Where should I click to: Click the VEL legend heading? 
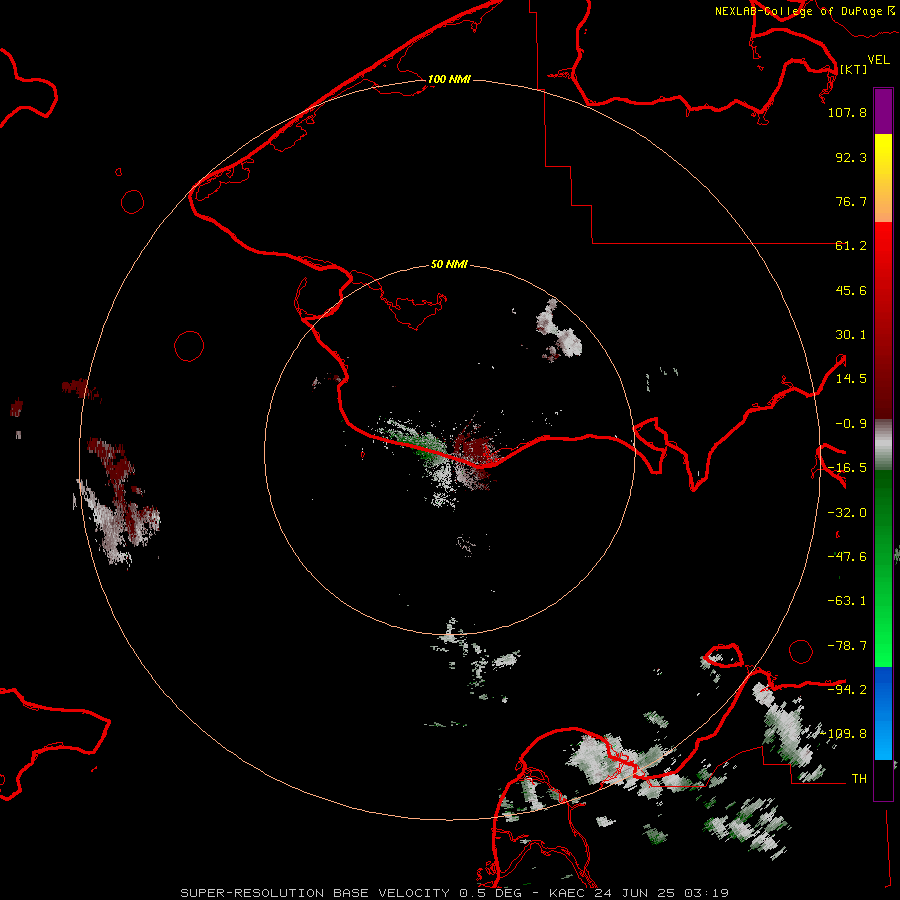[878, 59]
